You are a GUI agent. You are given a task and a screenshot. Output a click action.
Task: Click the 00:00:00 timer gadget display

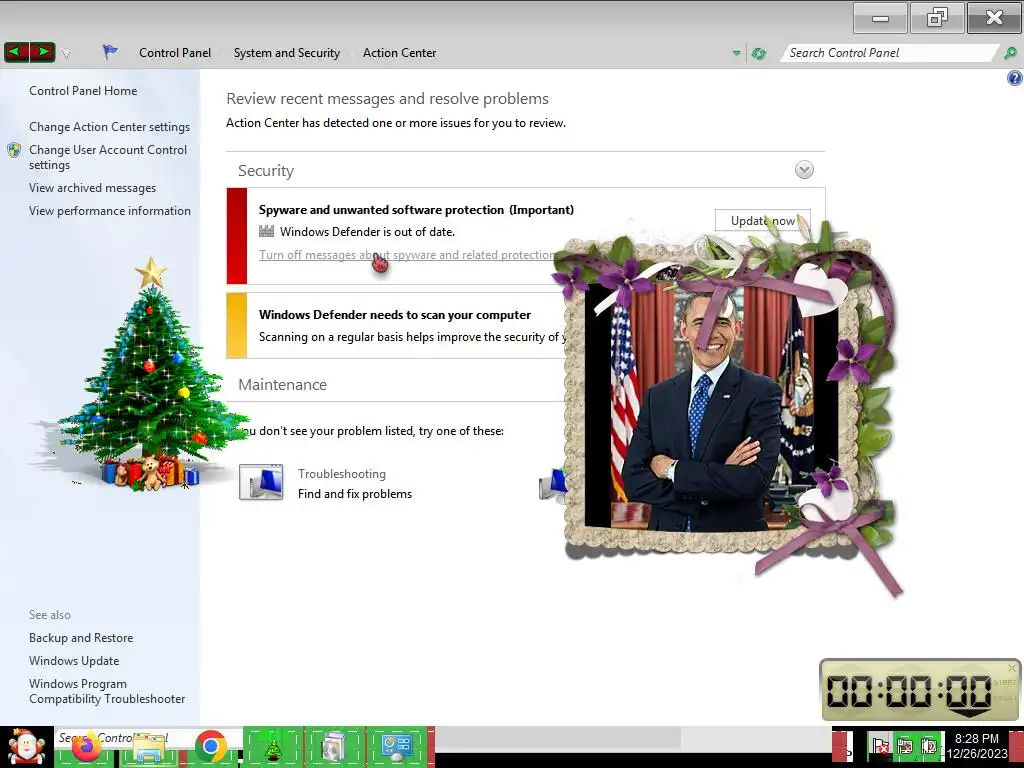pos(909,691)
